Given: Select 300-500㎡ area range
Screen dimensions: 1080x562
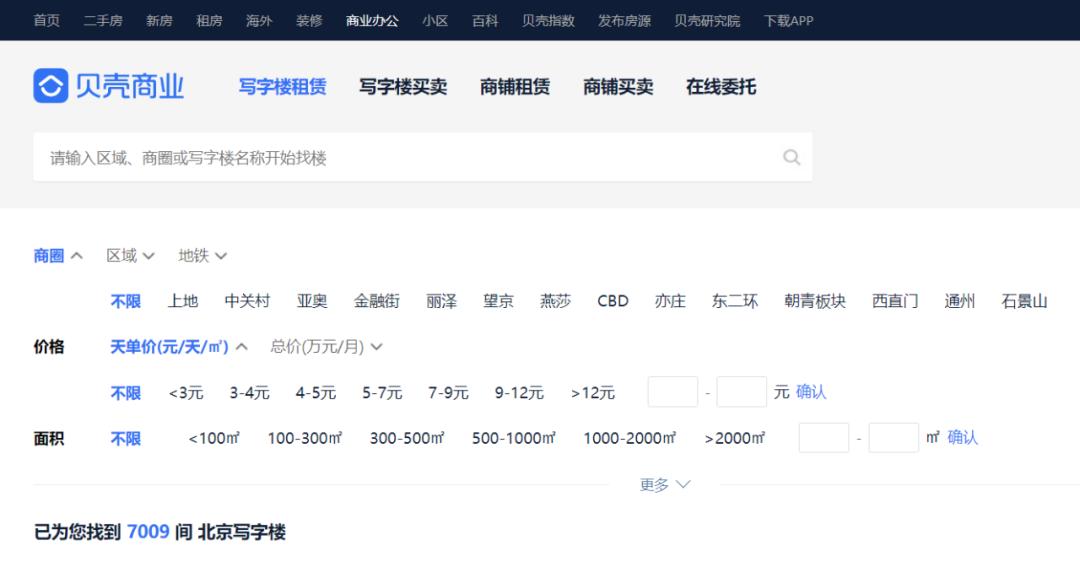Looking at the screenshot, I should click(x=407, y=438).
